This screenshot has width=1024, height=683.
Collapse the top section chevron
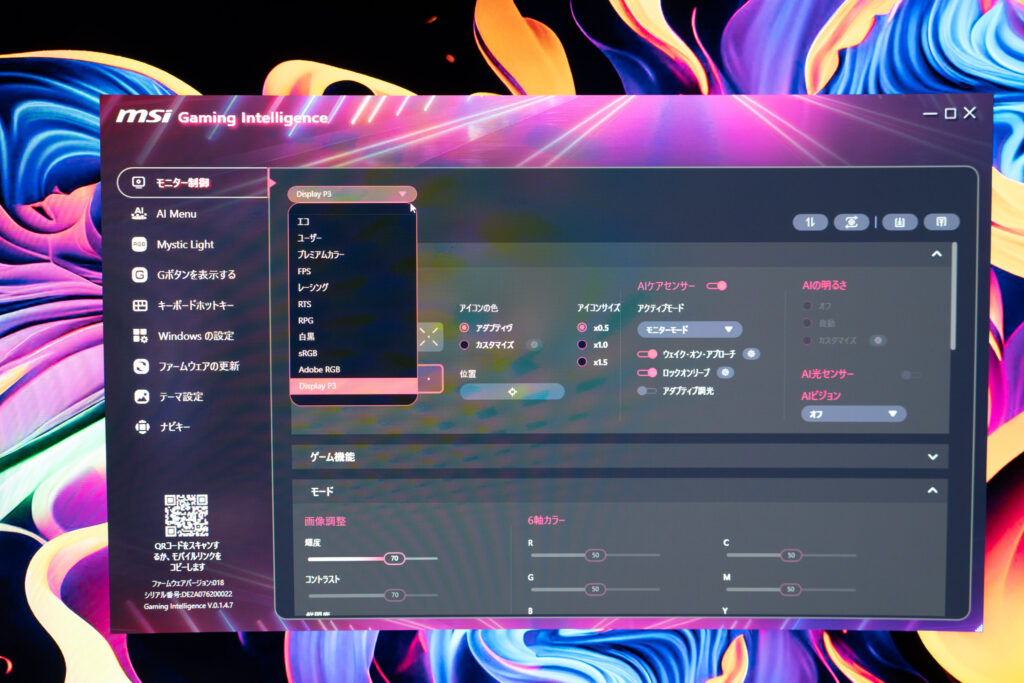936,254
